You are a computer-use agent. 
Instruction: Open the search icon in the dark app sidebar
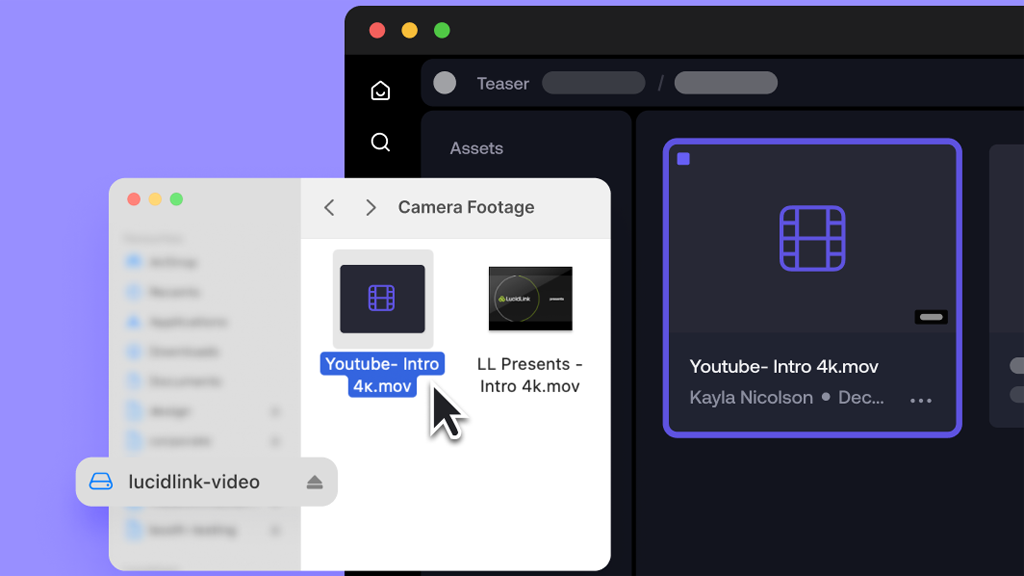click(380, 142)
